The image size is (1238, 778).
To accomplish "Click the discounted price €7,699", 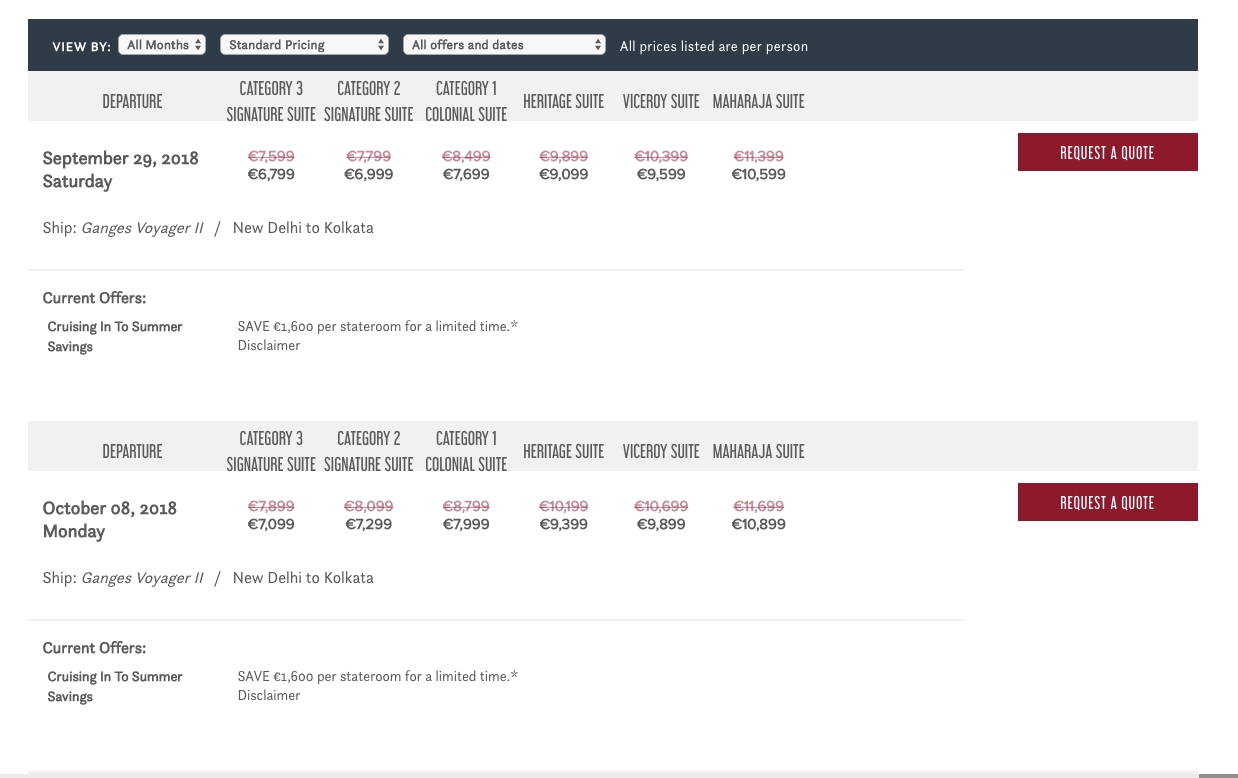I will tap(466, 174).
